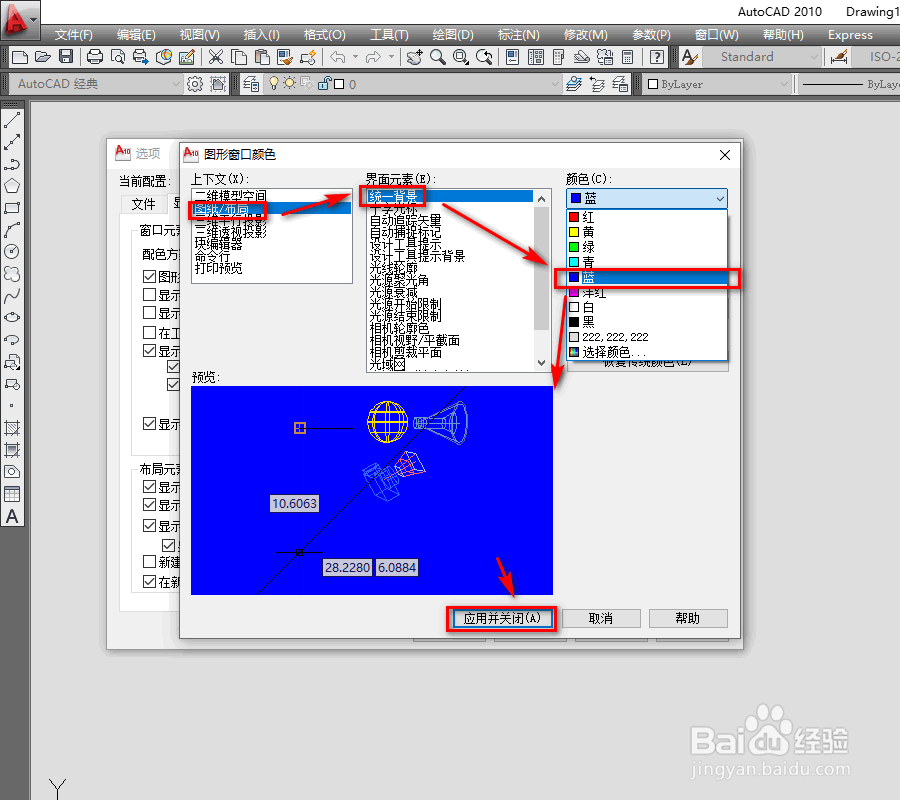Screen dimensions: 900x800
Task: Save drawing using the floppy disk icon
Action: tap(66, 57)
